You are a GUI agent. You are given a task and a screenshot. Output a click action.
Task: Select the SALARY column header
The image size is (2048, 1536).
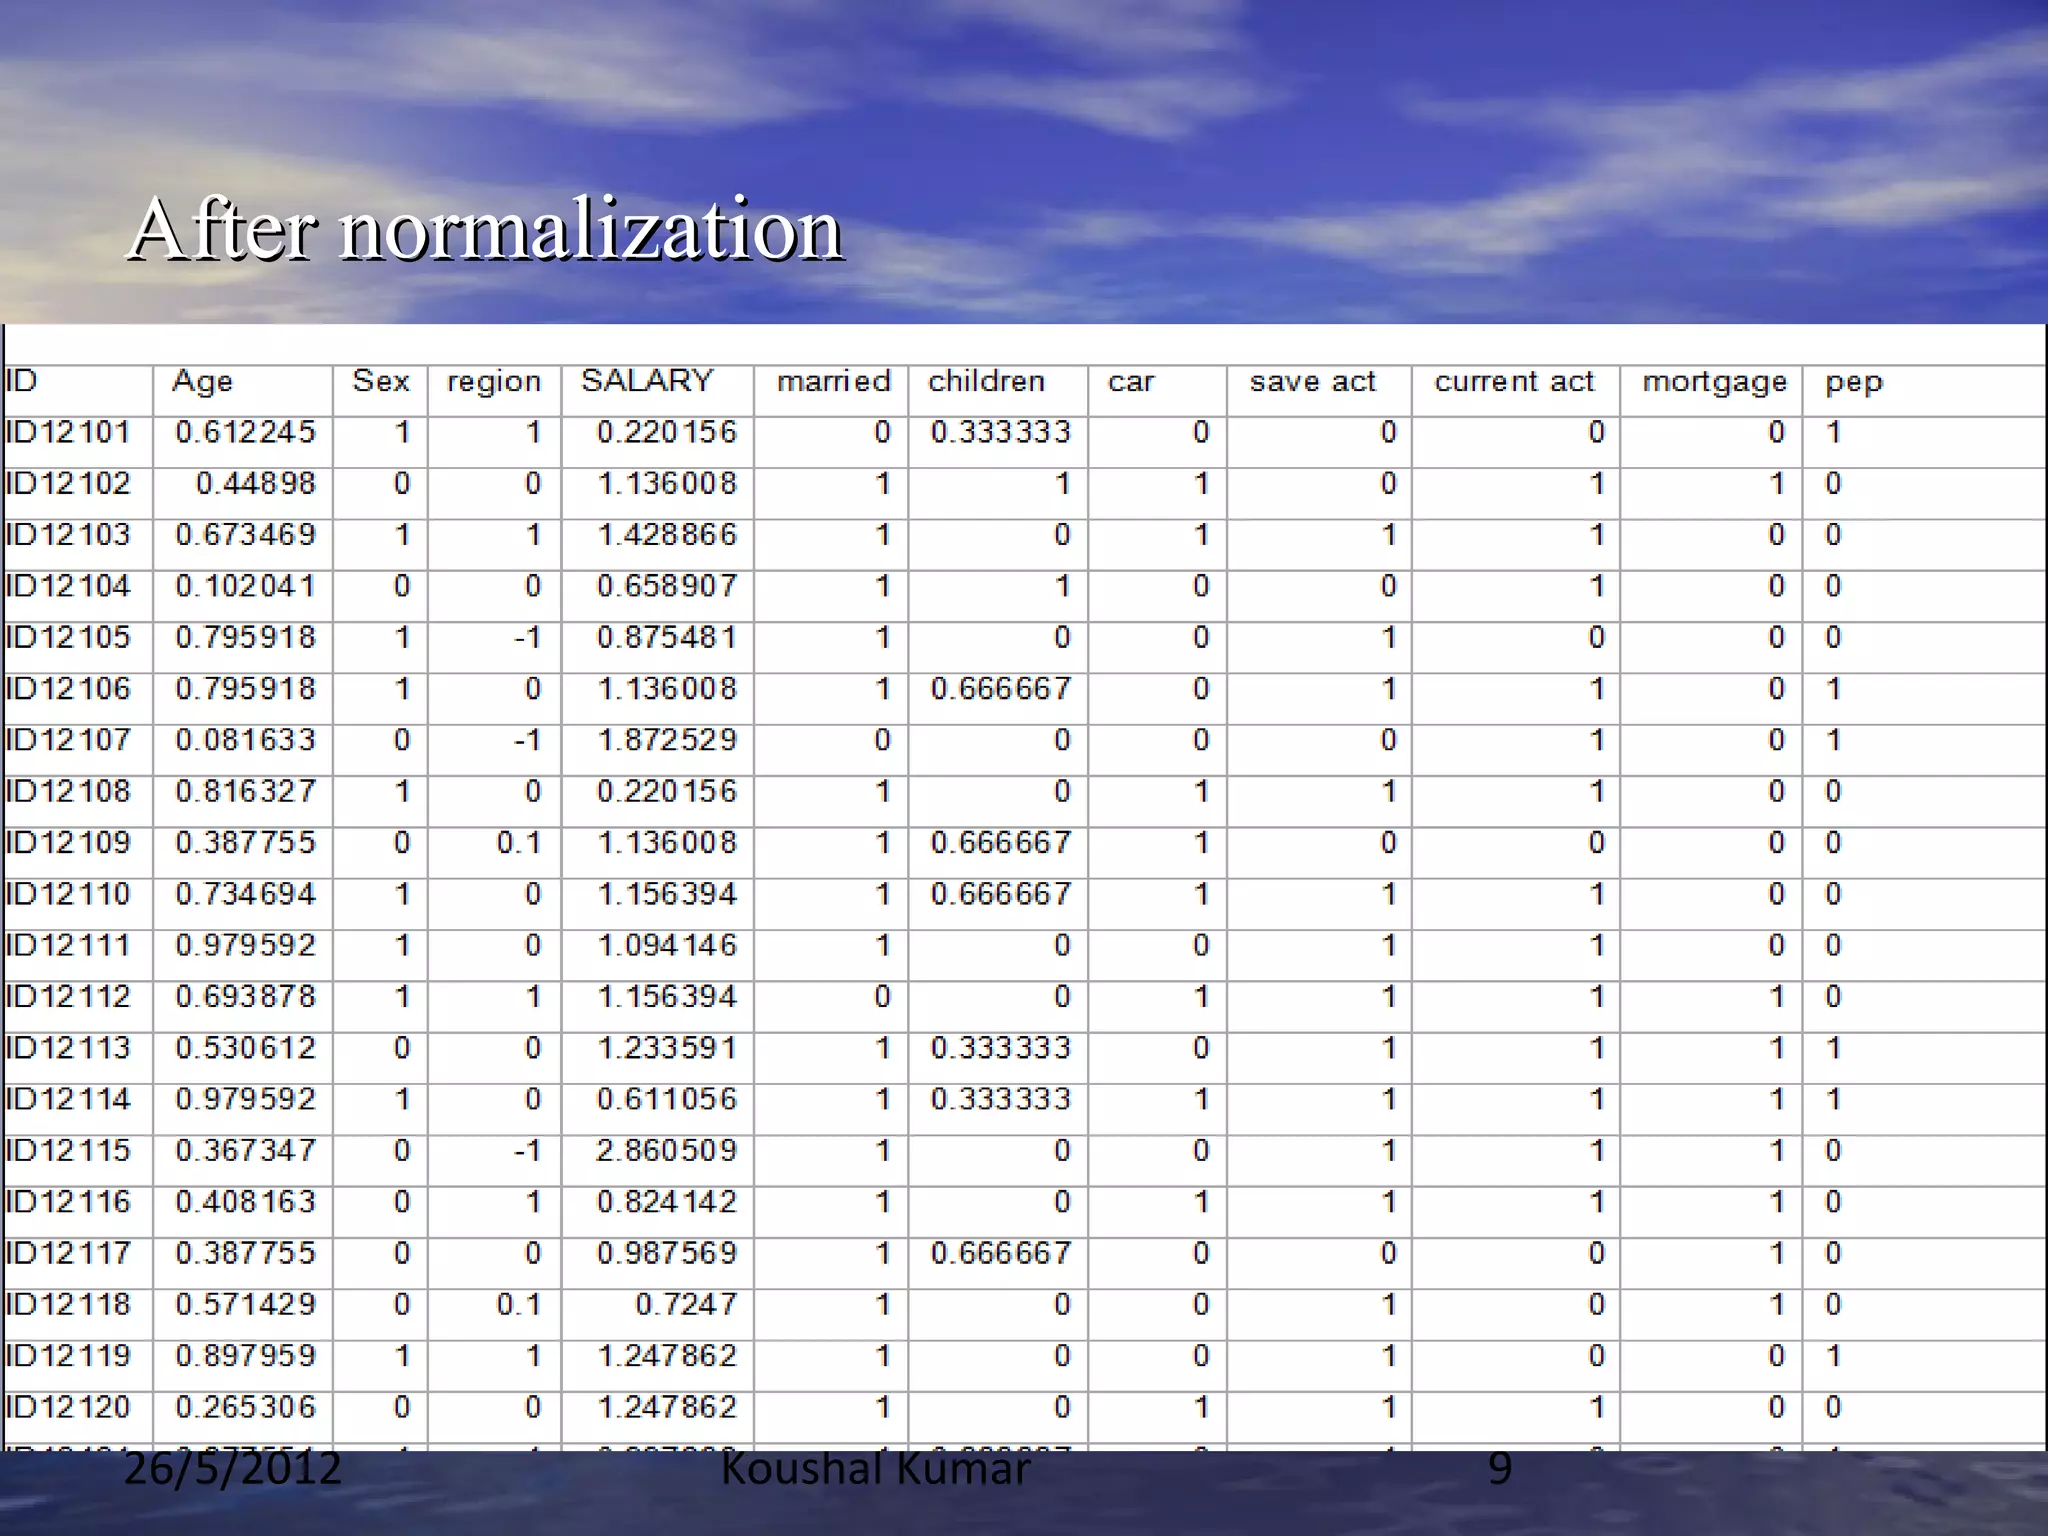point(648,381)
